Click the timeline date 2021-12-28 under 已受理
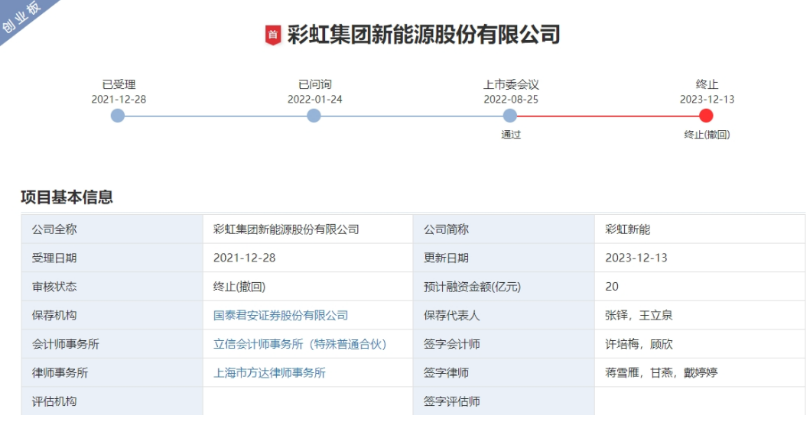This screenshot has height=425, width=807. point(119,99)
